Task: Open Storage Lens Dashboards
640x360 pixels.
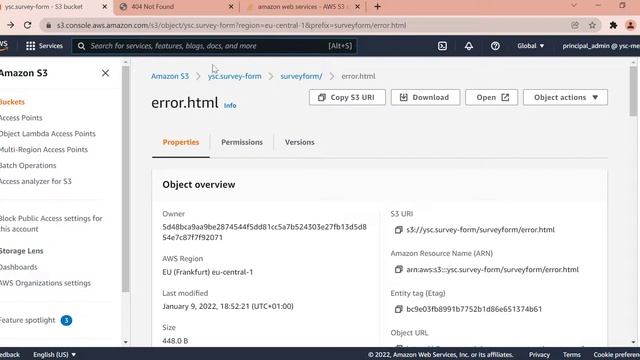Action: [x=19, y=267]
